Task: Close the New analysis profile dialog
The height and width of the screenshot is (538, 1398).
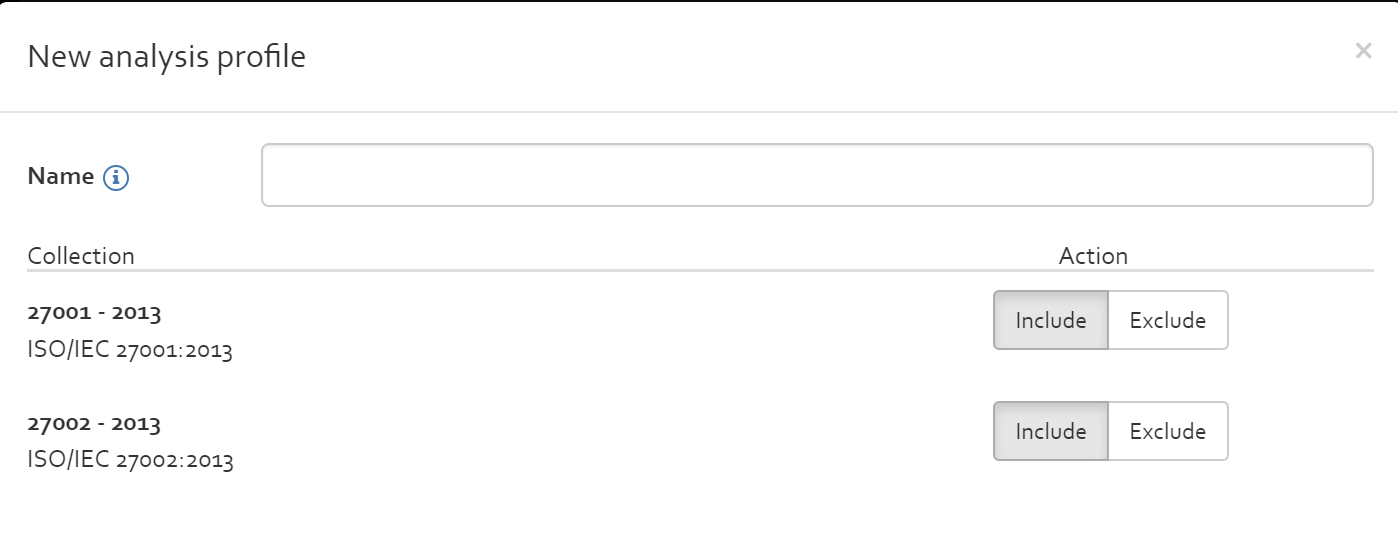Action: 1363,50
